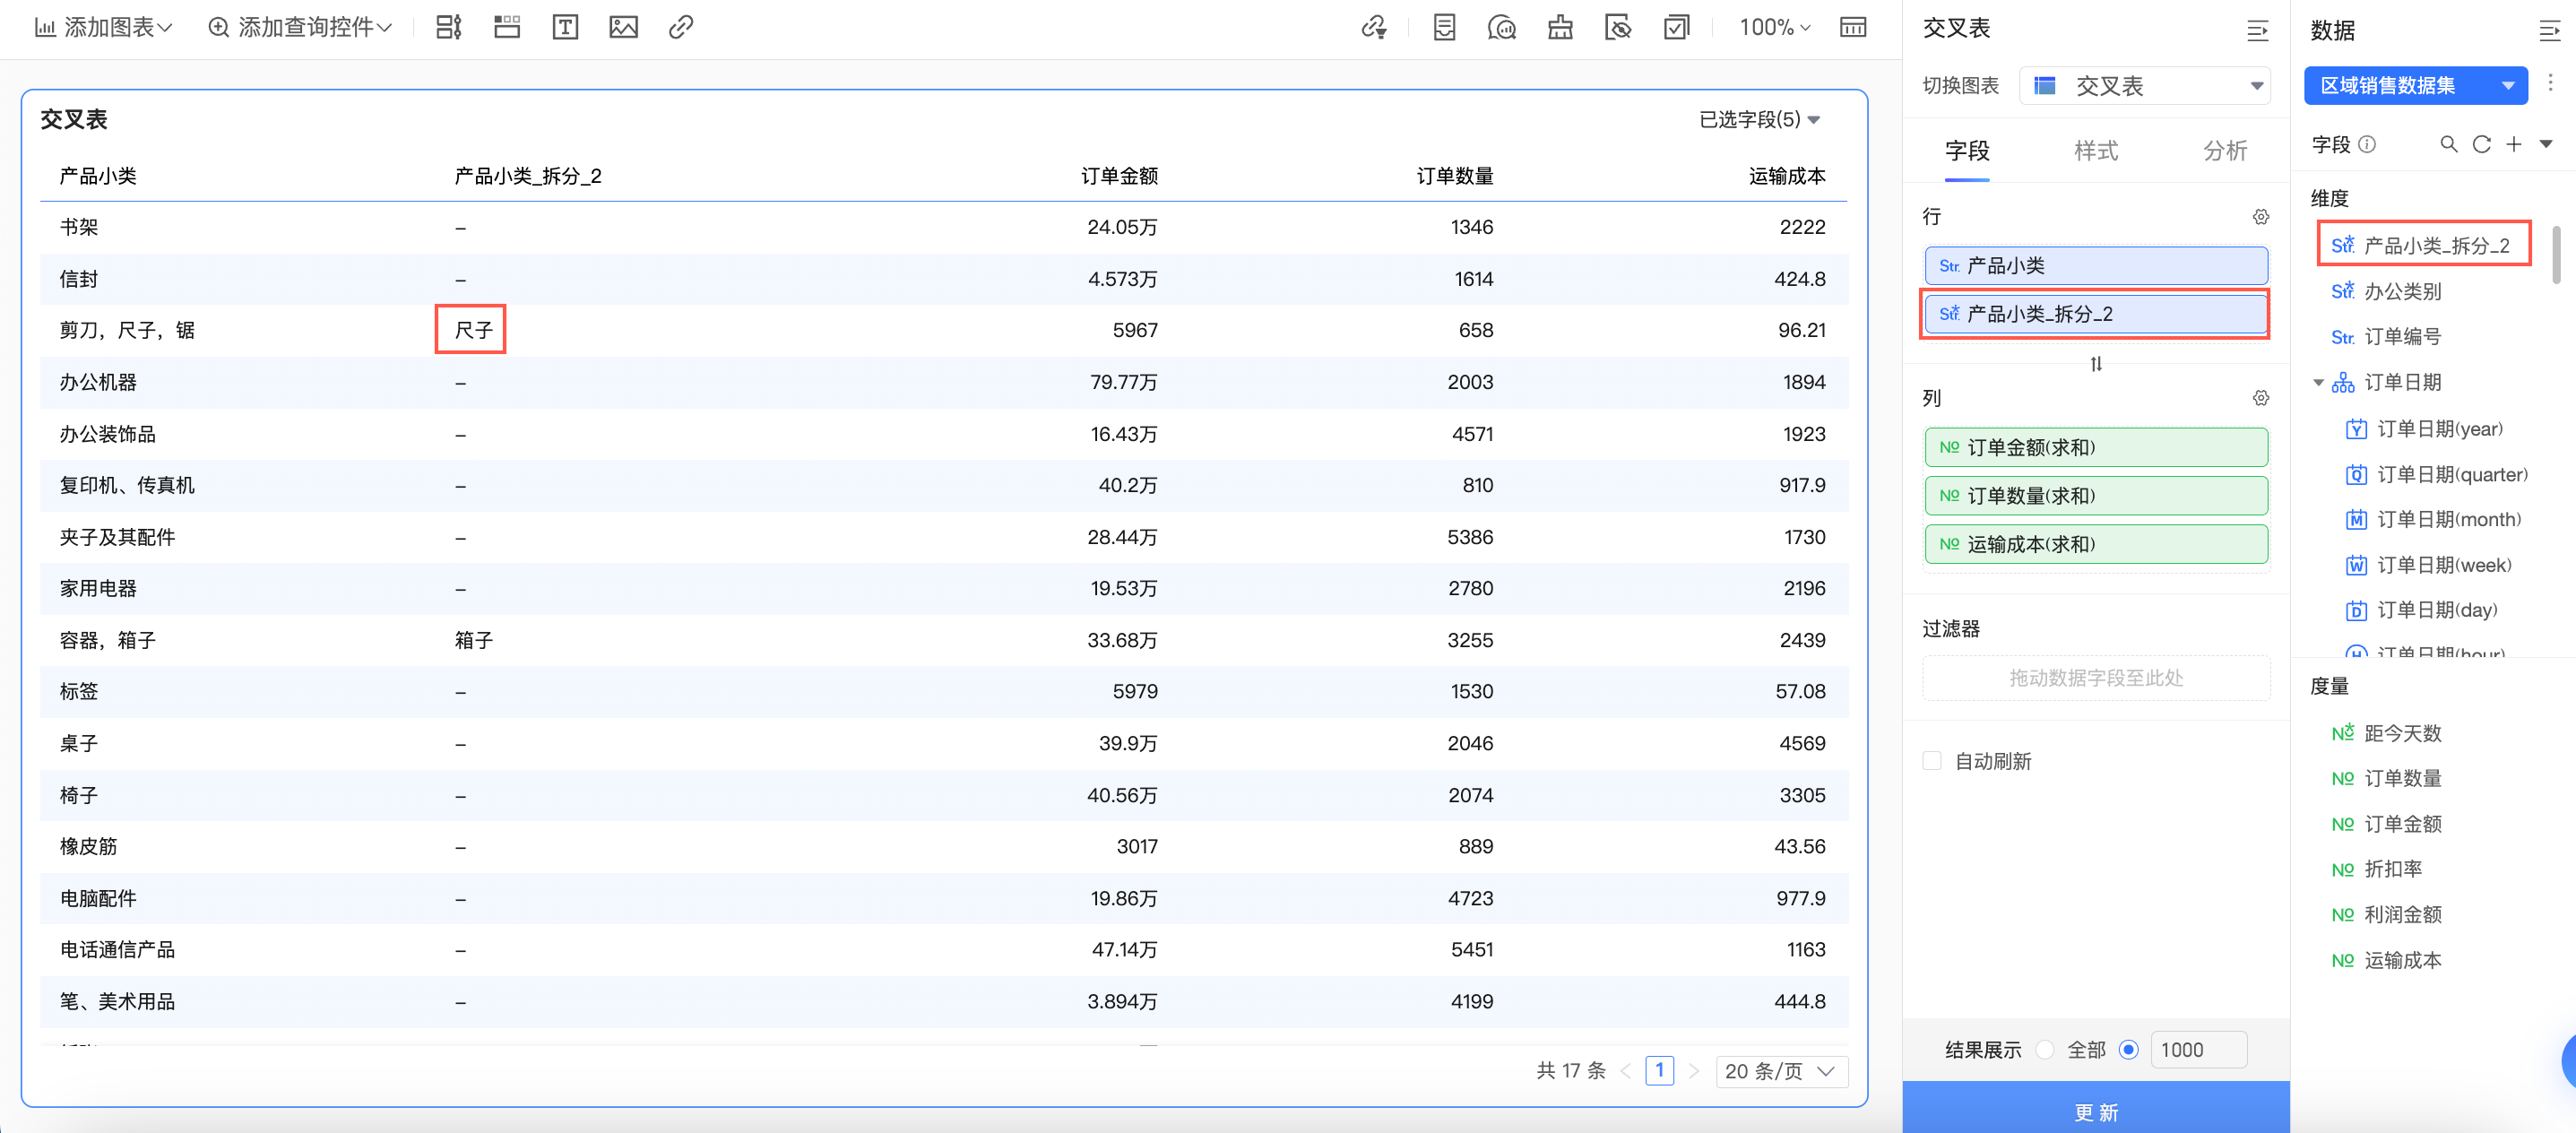Open the 添加图表 menu

(104, 27)
